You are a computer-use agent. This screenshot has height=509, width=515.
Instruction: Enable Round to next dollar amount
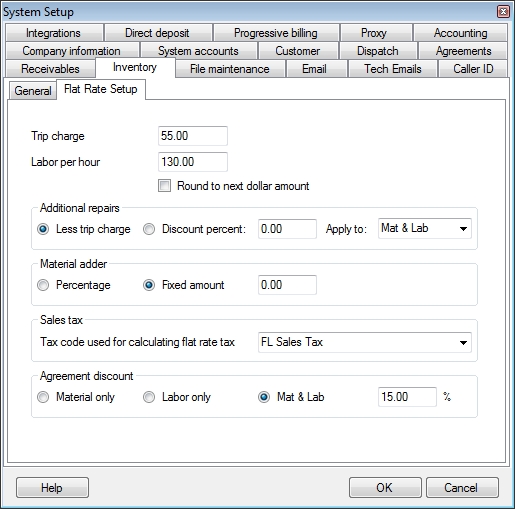click(x=164, y=186)
